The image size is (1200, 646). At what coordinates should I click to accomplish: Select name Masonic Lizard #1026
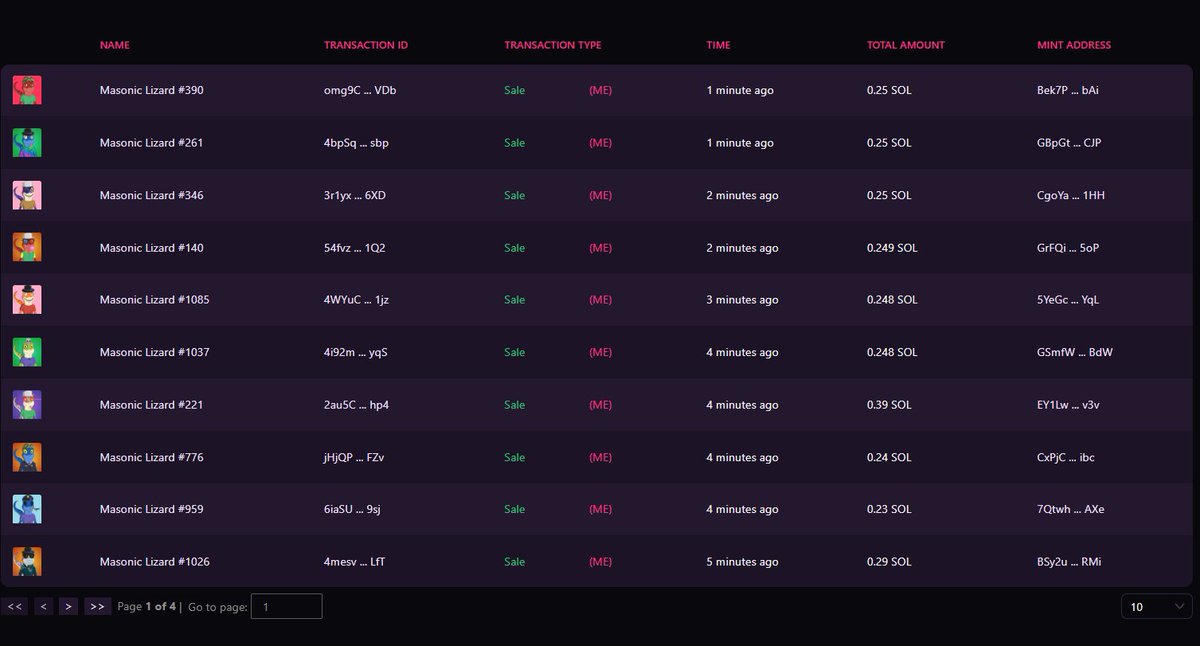coord(155,562)
